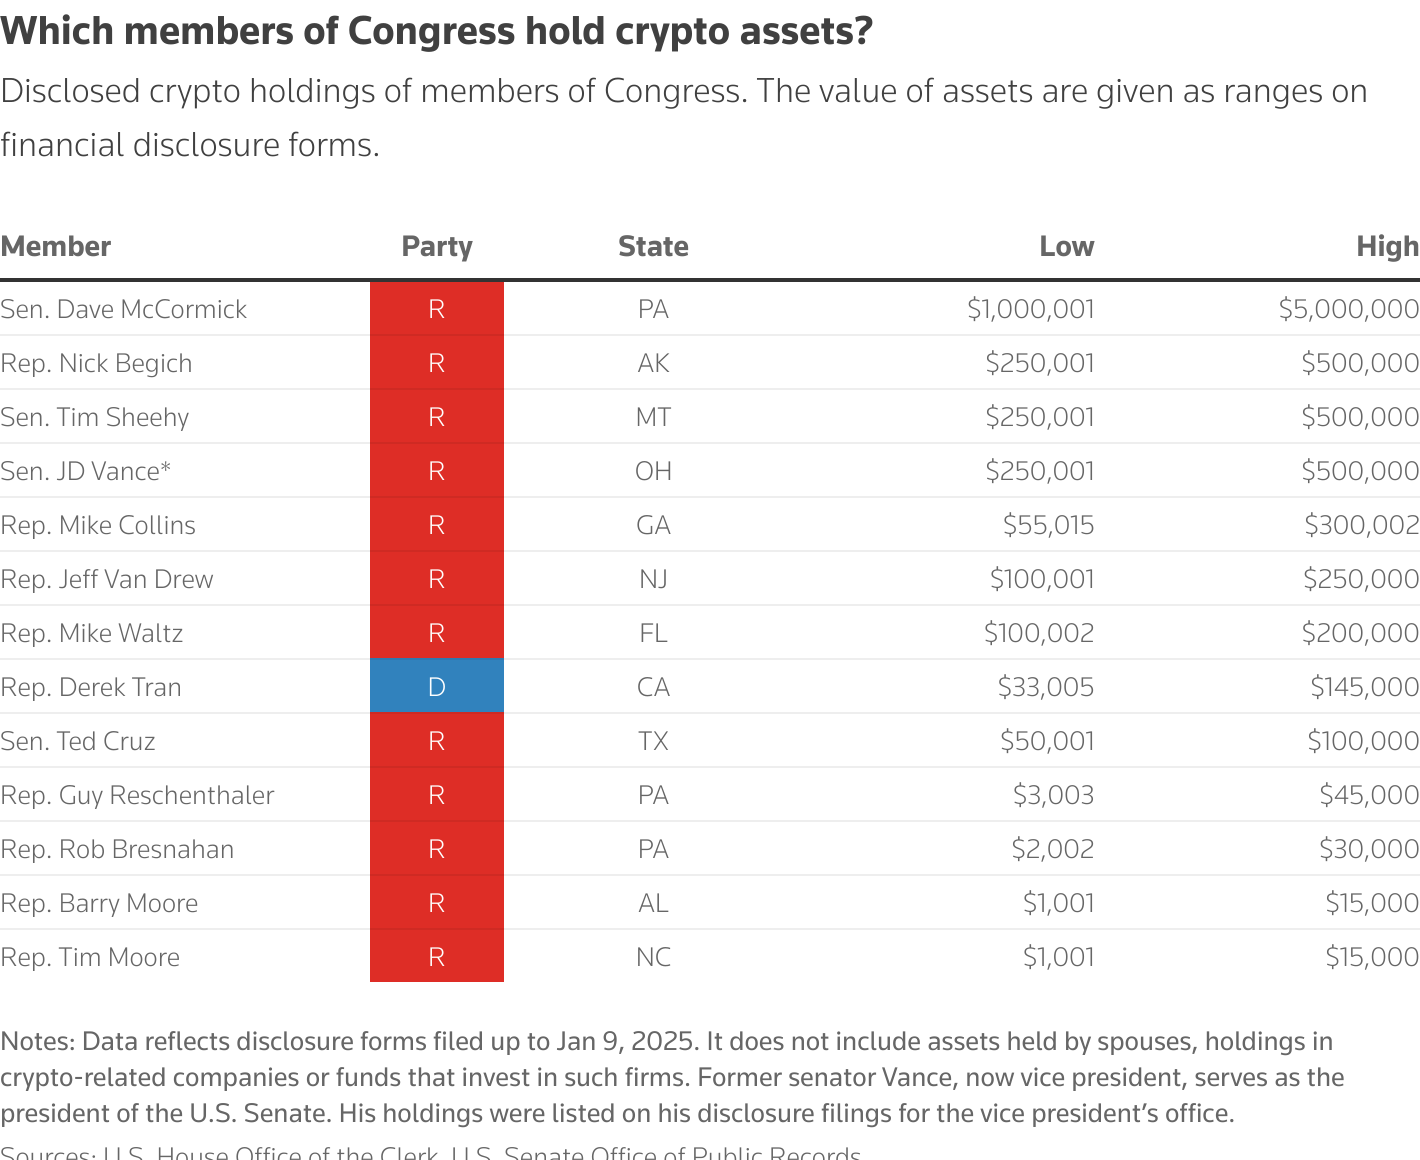
Task: Click the $5,000,000 high value
Action: [x=1348, y=309]
